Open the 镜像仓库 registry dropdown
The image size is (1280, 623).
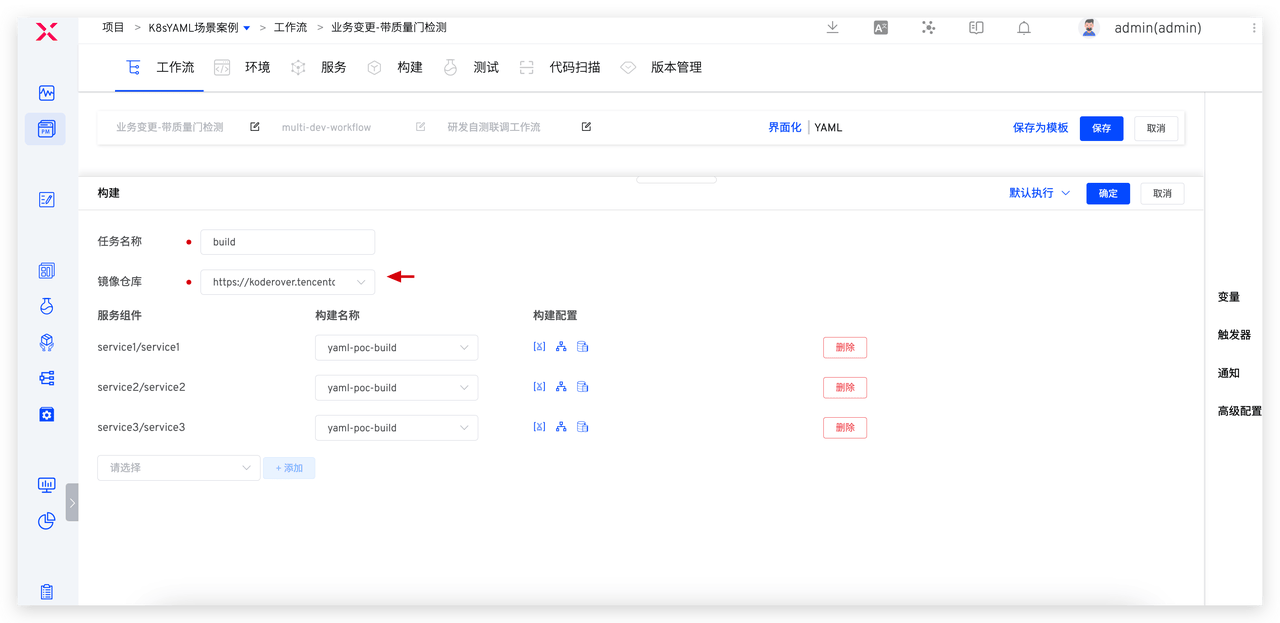(x=287, y=282)
